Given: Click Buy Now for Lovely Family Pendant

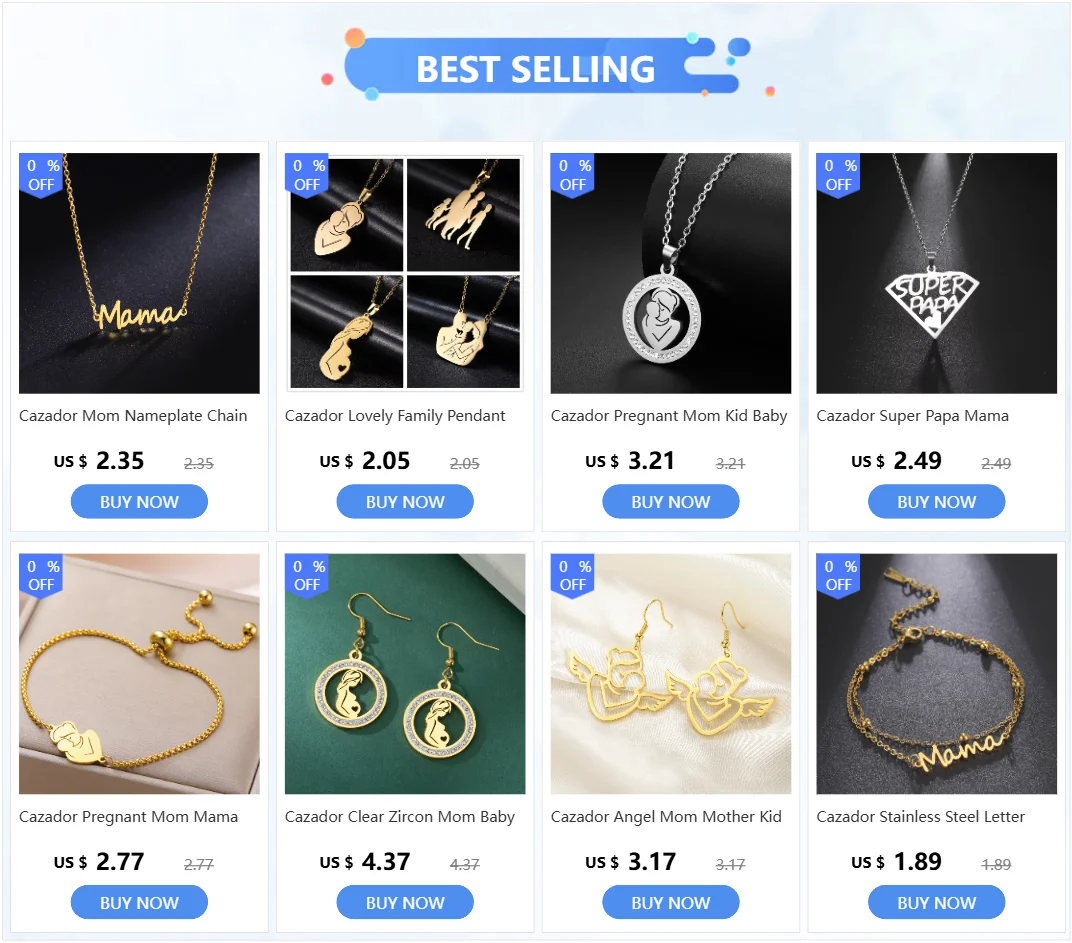Looking at the screenshot, I should point(405,502).
